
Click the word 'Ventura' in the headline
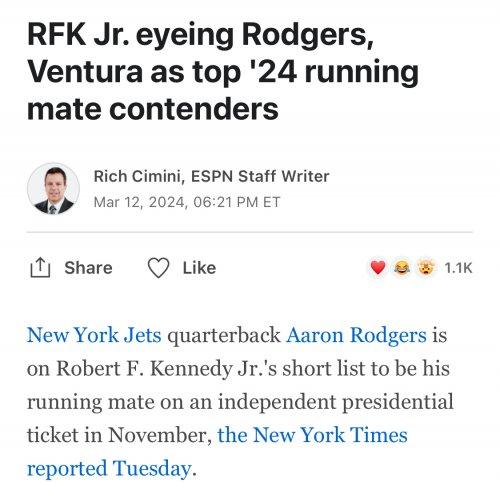coord(85,71)
